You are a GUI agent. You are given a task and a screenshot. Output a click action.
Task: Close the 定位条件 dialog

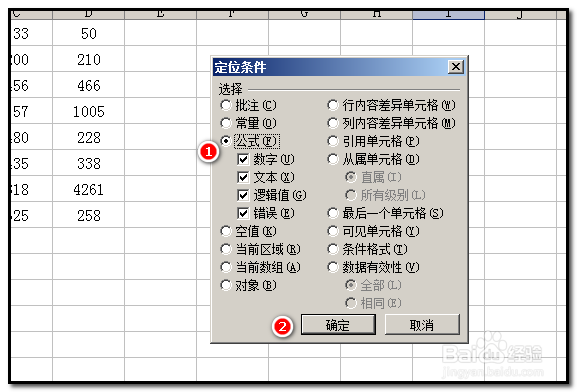(456, 67)
